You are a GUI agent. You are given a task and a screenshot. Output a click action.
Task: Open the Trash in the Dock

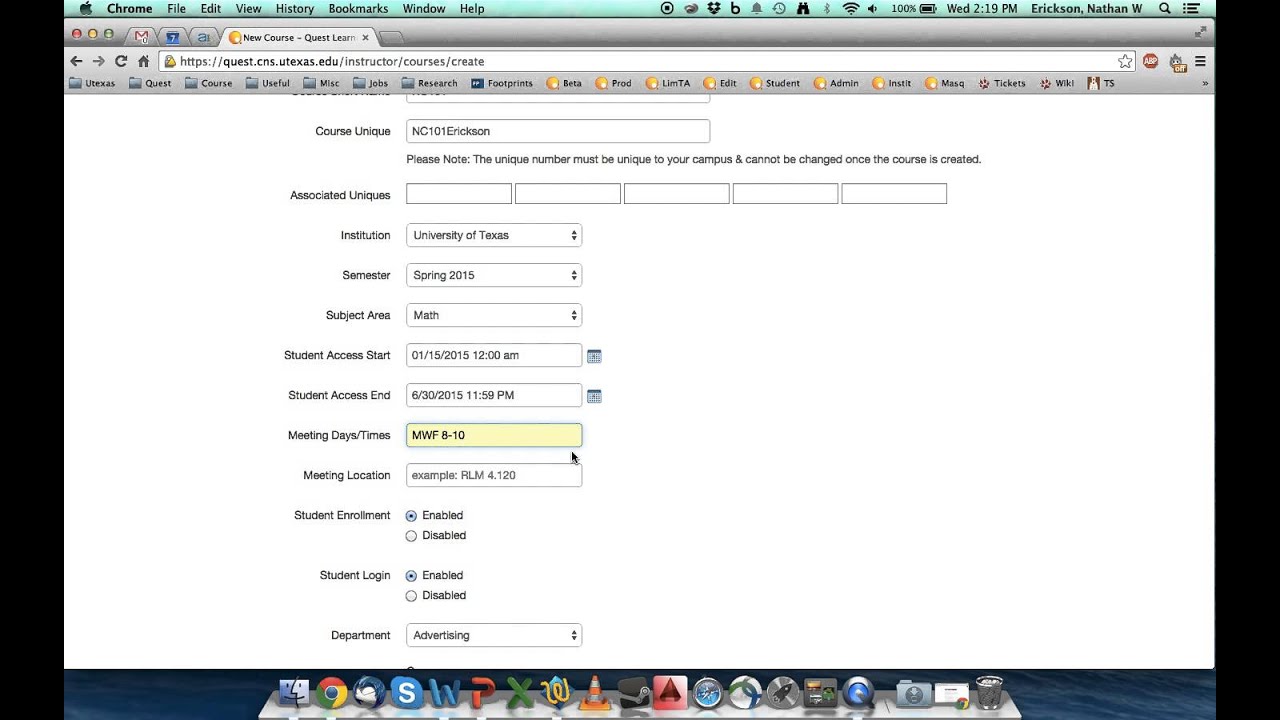[989, 692]
